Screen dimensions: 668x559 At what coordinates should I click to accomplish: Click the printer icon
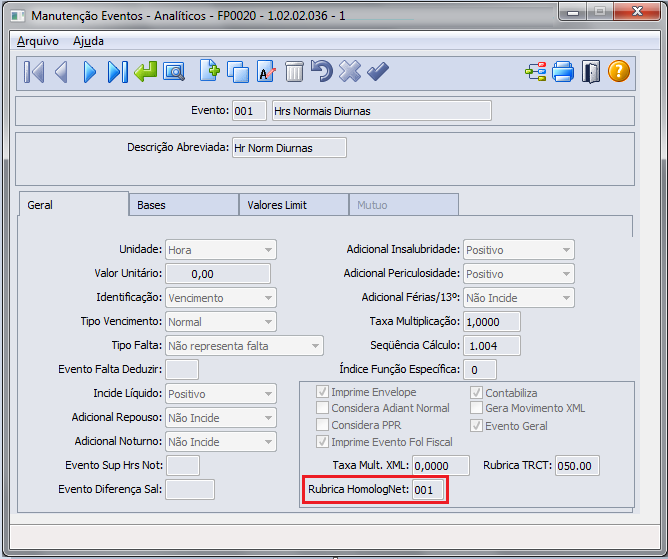pos(563,72)
